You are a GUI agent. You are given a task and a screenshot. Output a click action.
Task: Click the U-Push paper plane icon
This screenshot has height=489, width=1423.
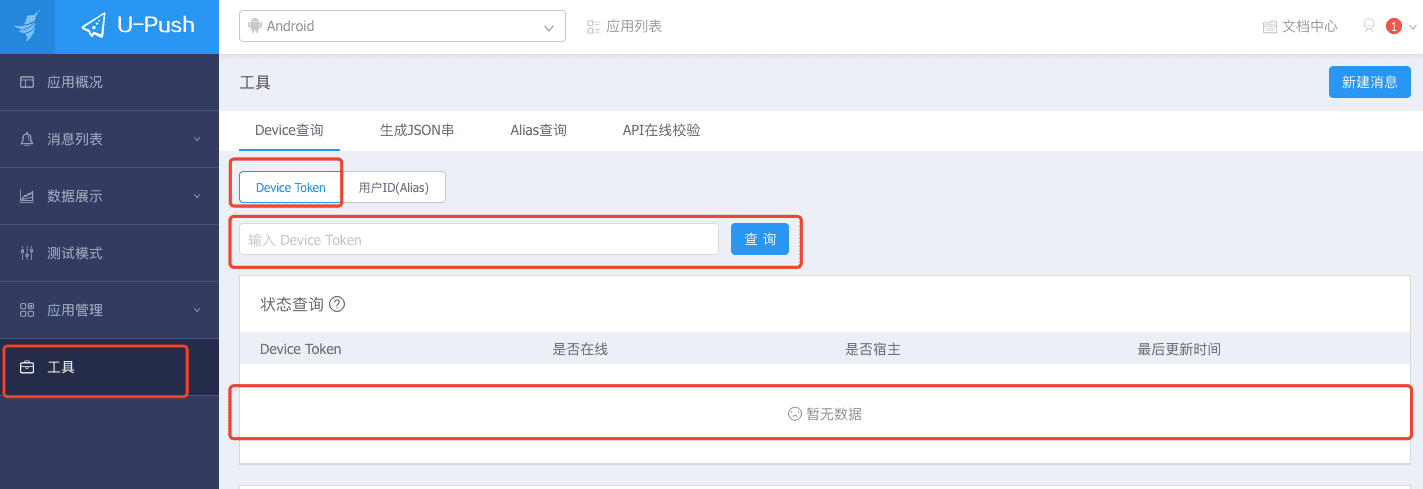[x=94, y=26]
